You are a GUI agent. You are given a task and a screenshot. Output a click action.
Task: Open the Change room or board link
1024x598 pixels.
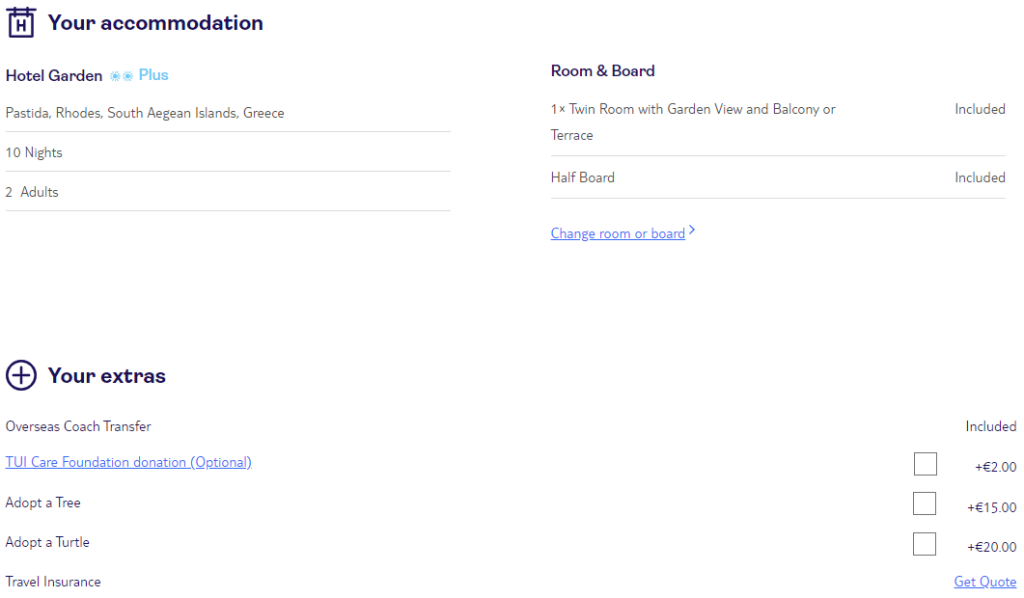[618, 233]
